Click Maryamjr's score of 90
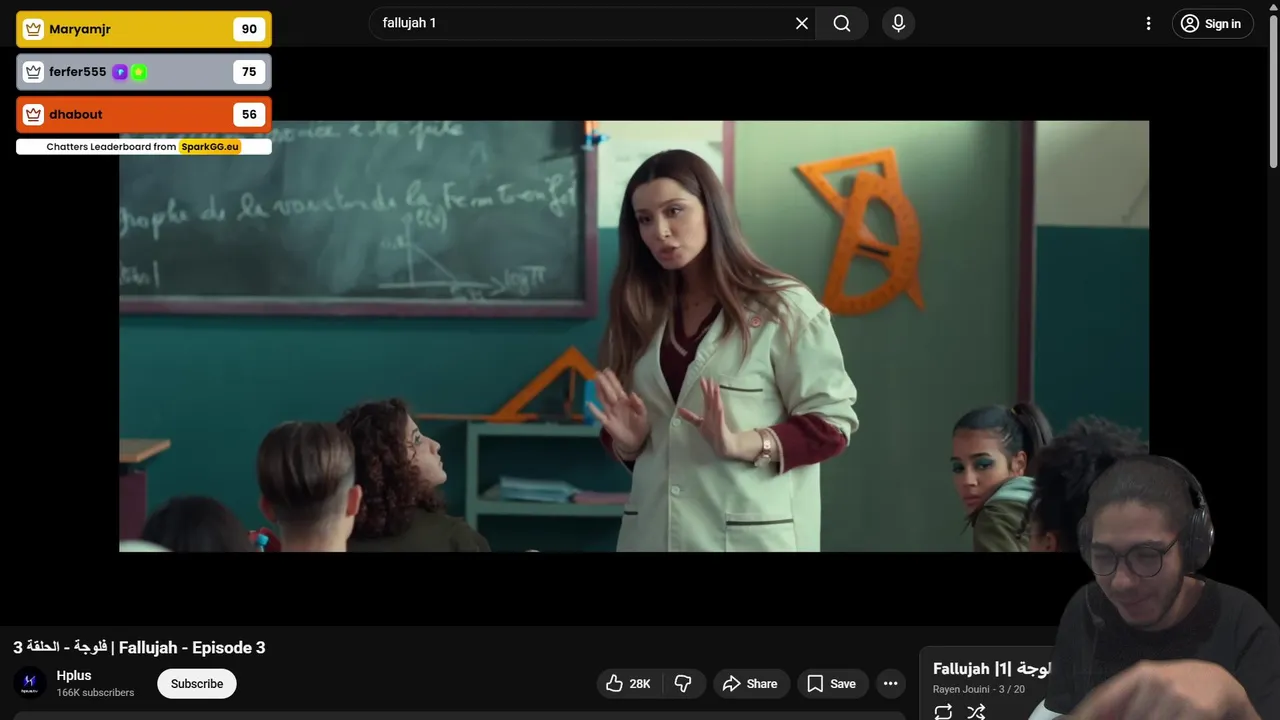 [x=249, y=29]
